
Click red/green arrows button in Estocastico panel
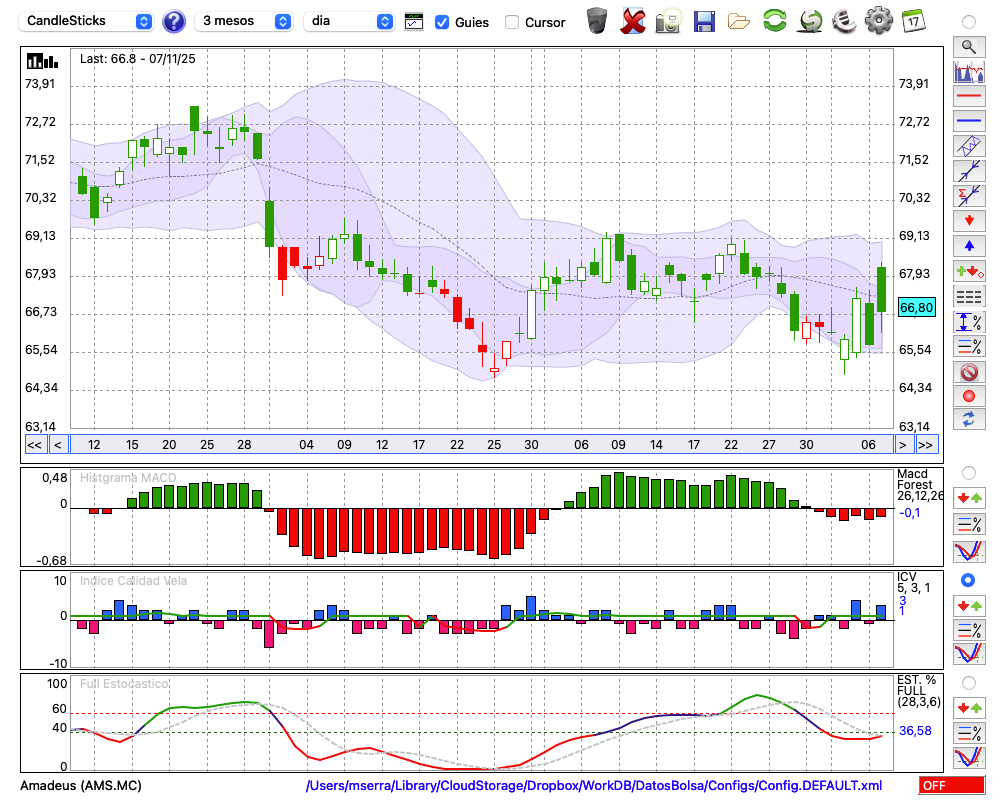click(x=969, y=707)
